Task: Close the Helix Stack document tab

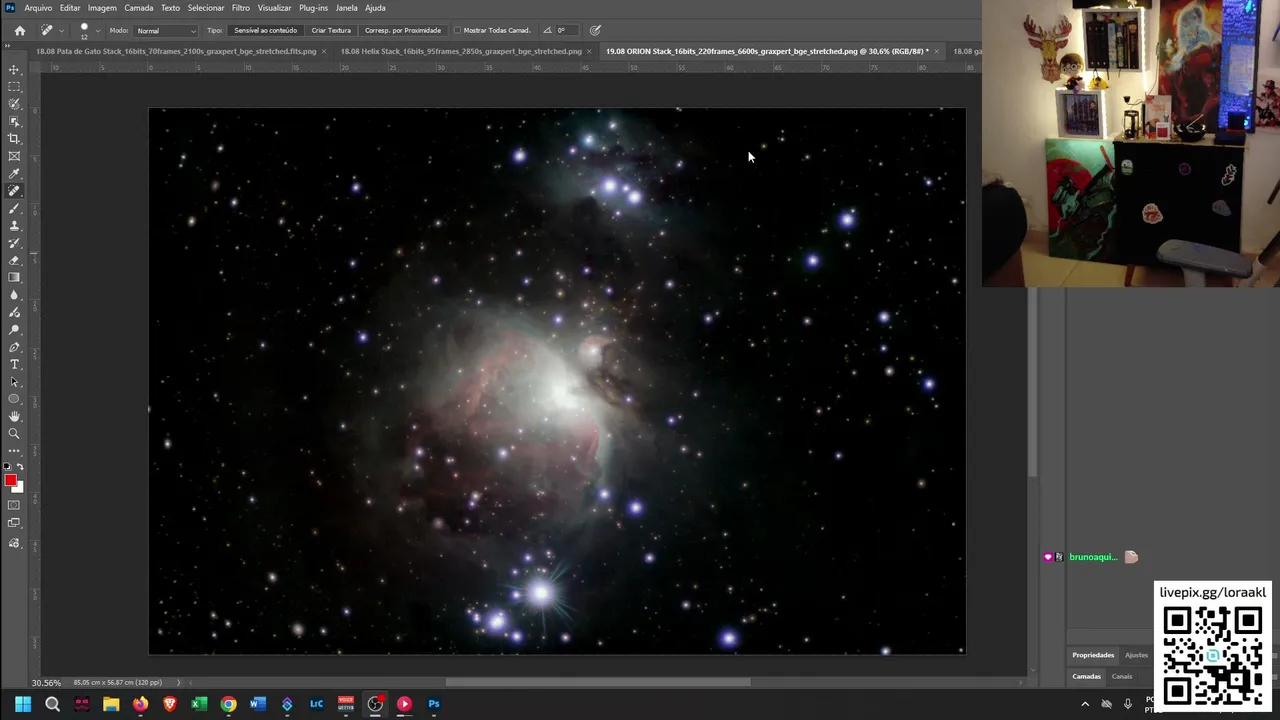Action: tap(589, 51)
